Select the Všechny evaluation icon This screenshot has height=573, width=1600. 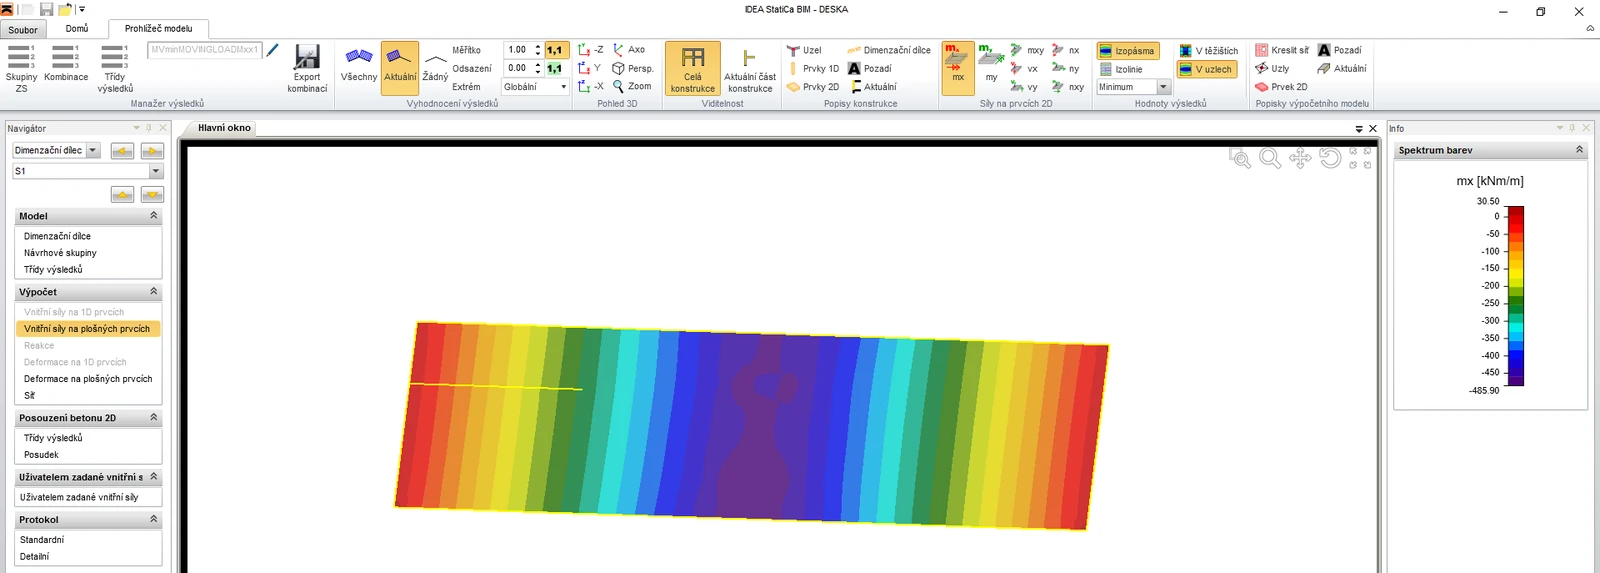(x=359, y=68)
